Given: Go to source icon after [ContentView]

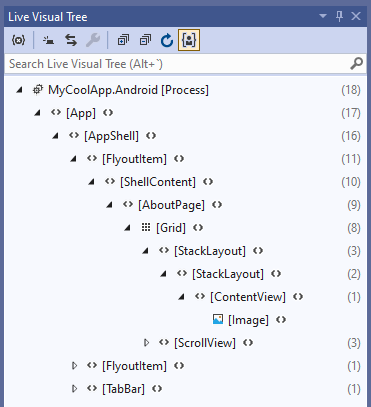Looking at the screenshot, I should point(298,297).
